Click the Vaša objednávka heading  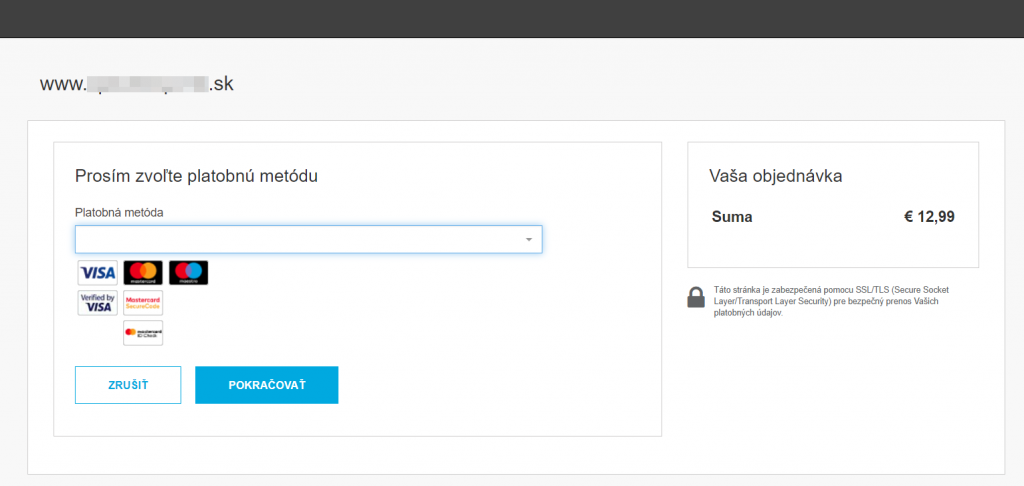pos(775,176)
